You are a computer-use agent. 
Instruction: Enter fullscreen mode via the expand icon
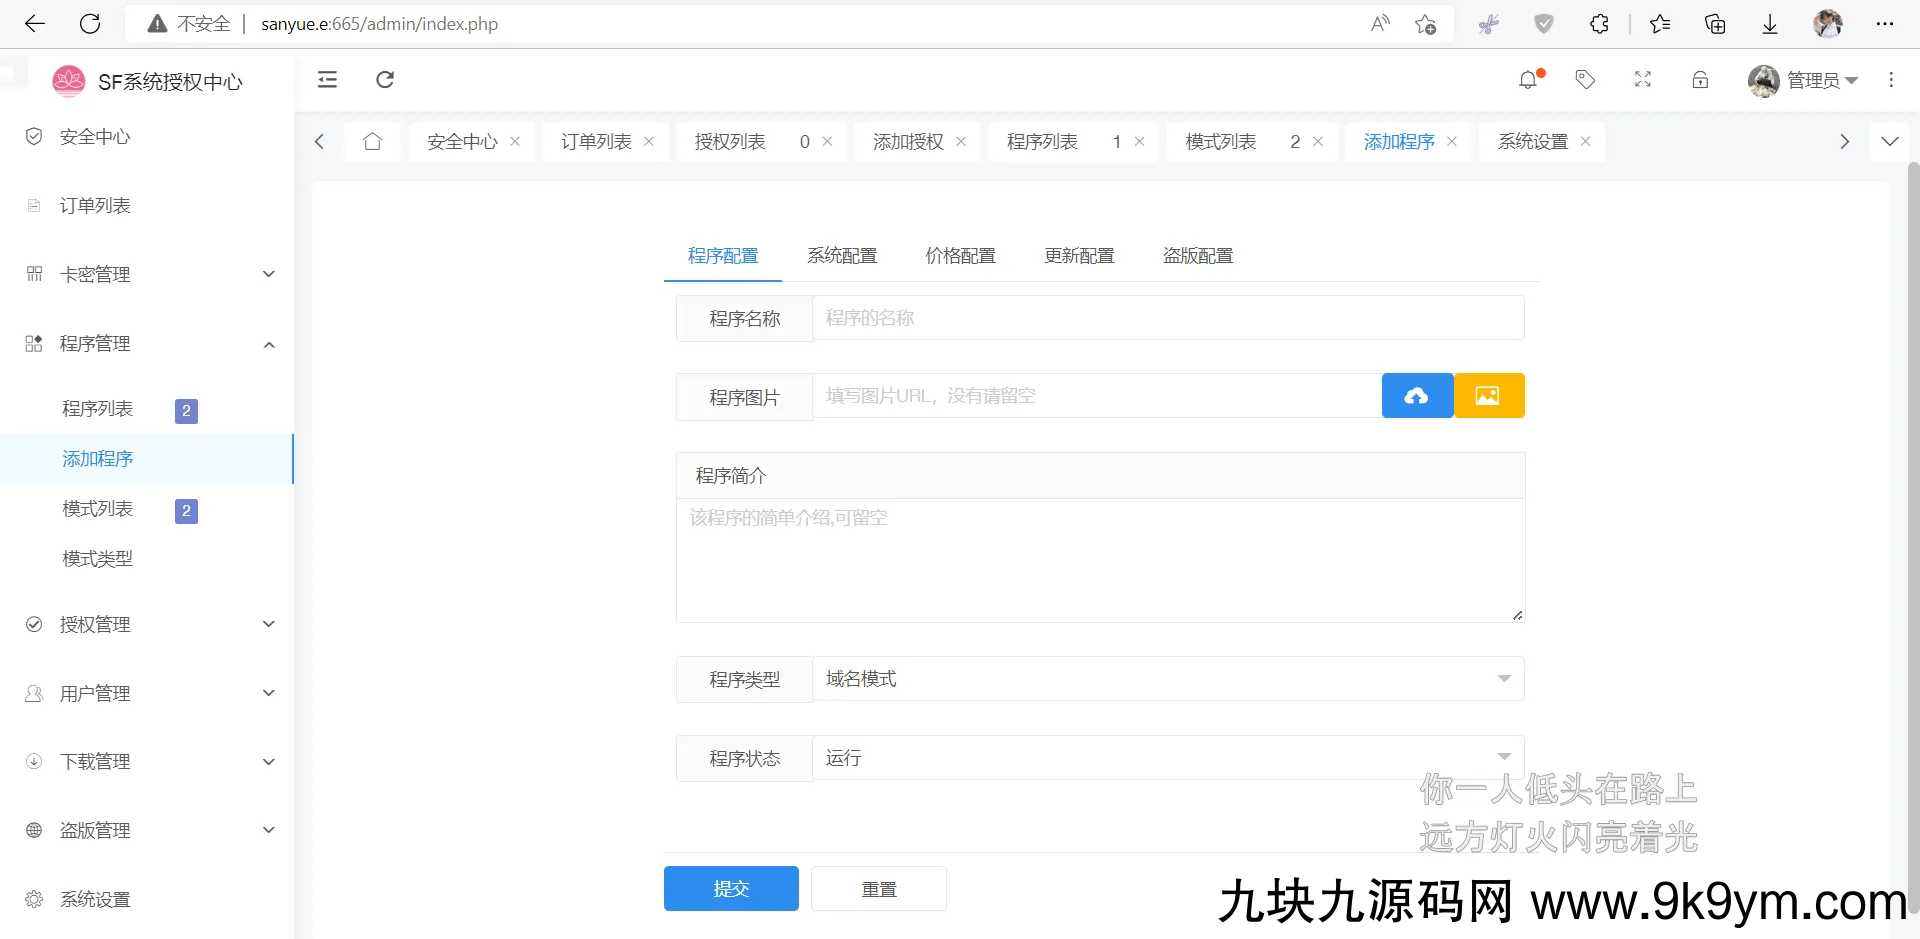tap(1642, 80)
